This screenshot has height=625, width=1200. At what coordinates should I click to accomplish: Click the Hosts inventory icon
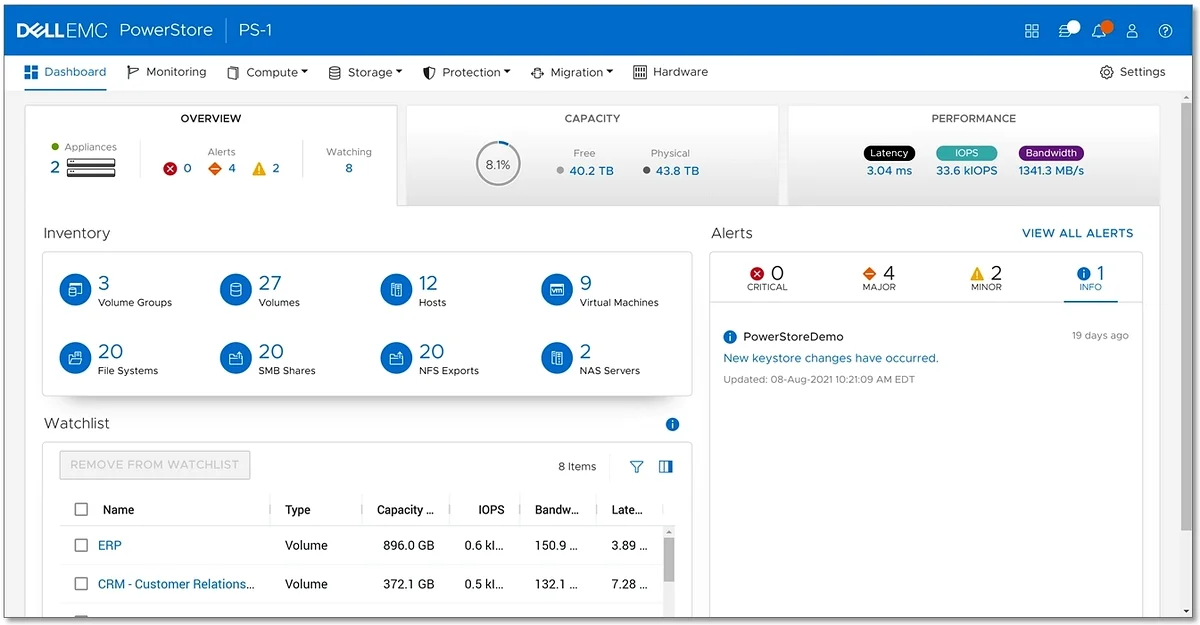pos(397,291)
